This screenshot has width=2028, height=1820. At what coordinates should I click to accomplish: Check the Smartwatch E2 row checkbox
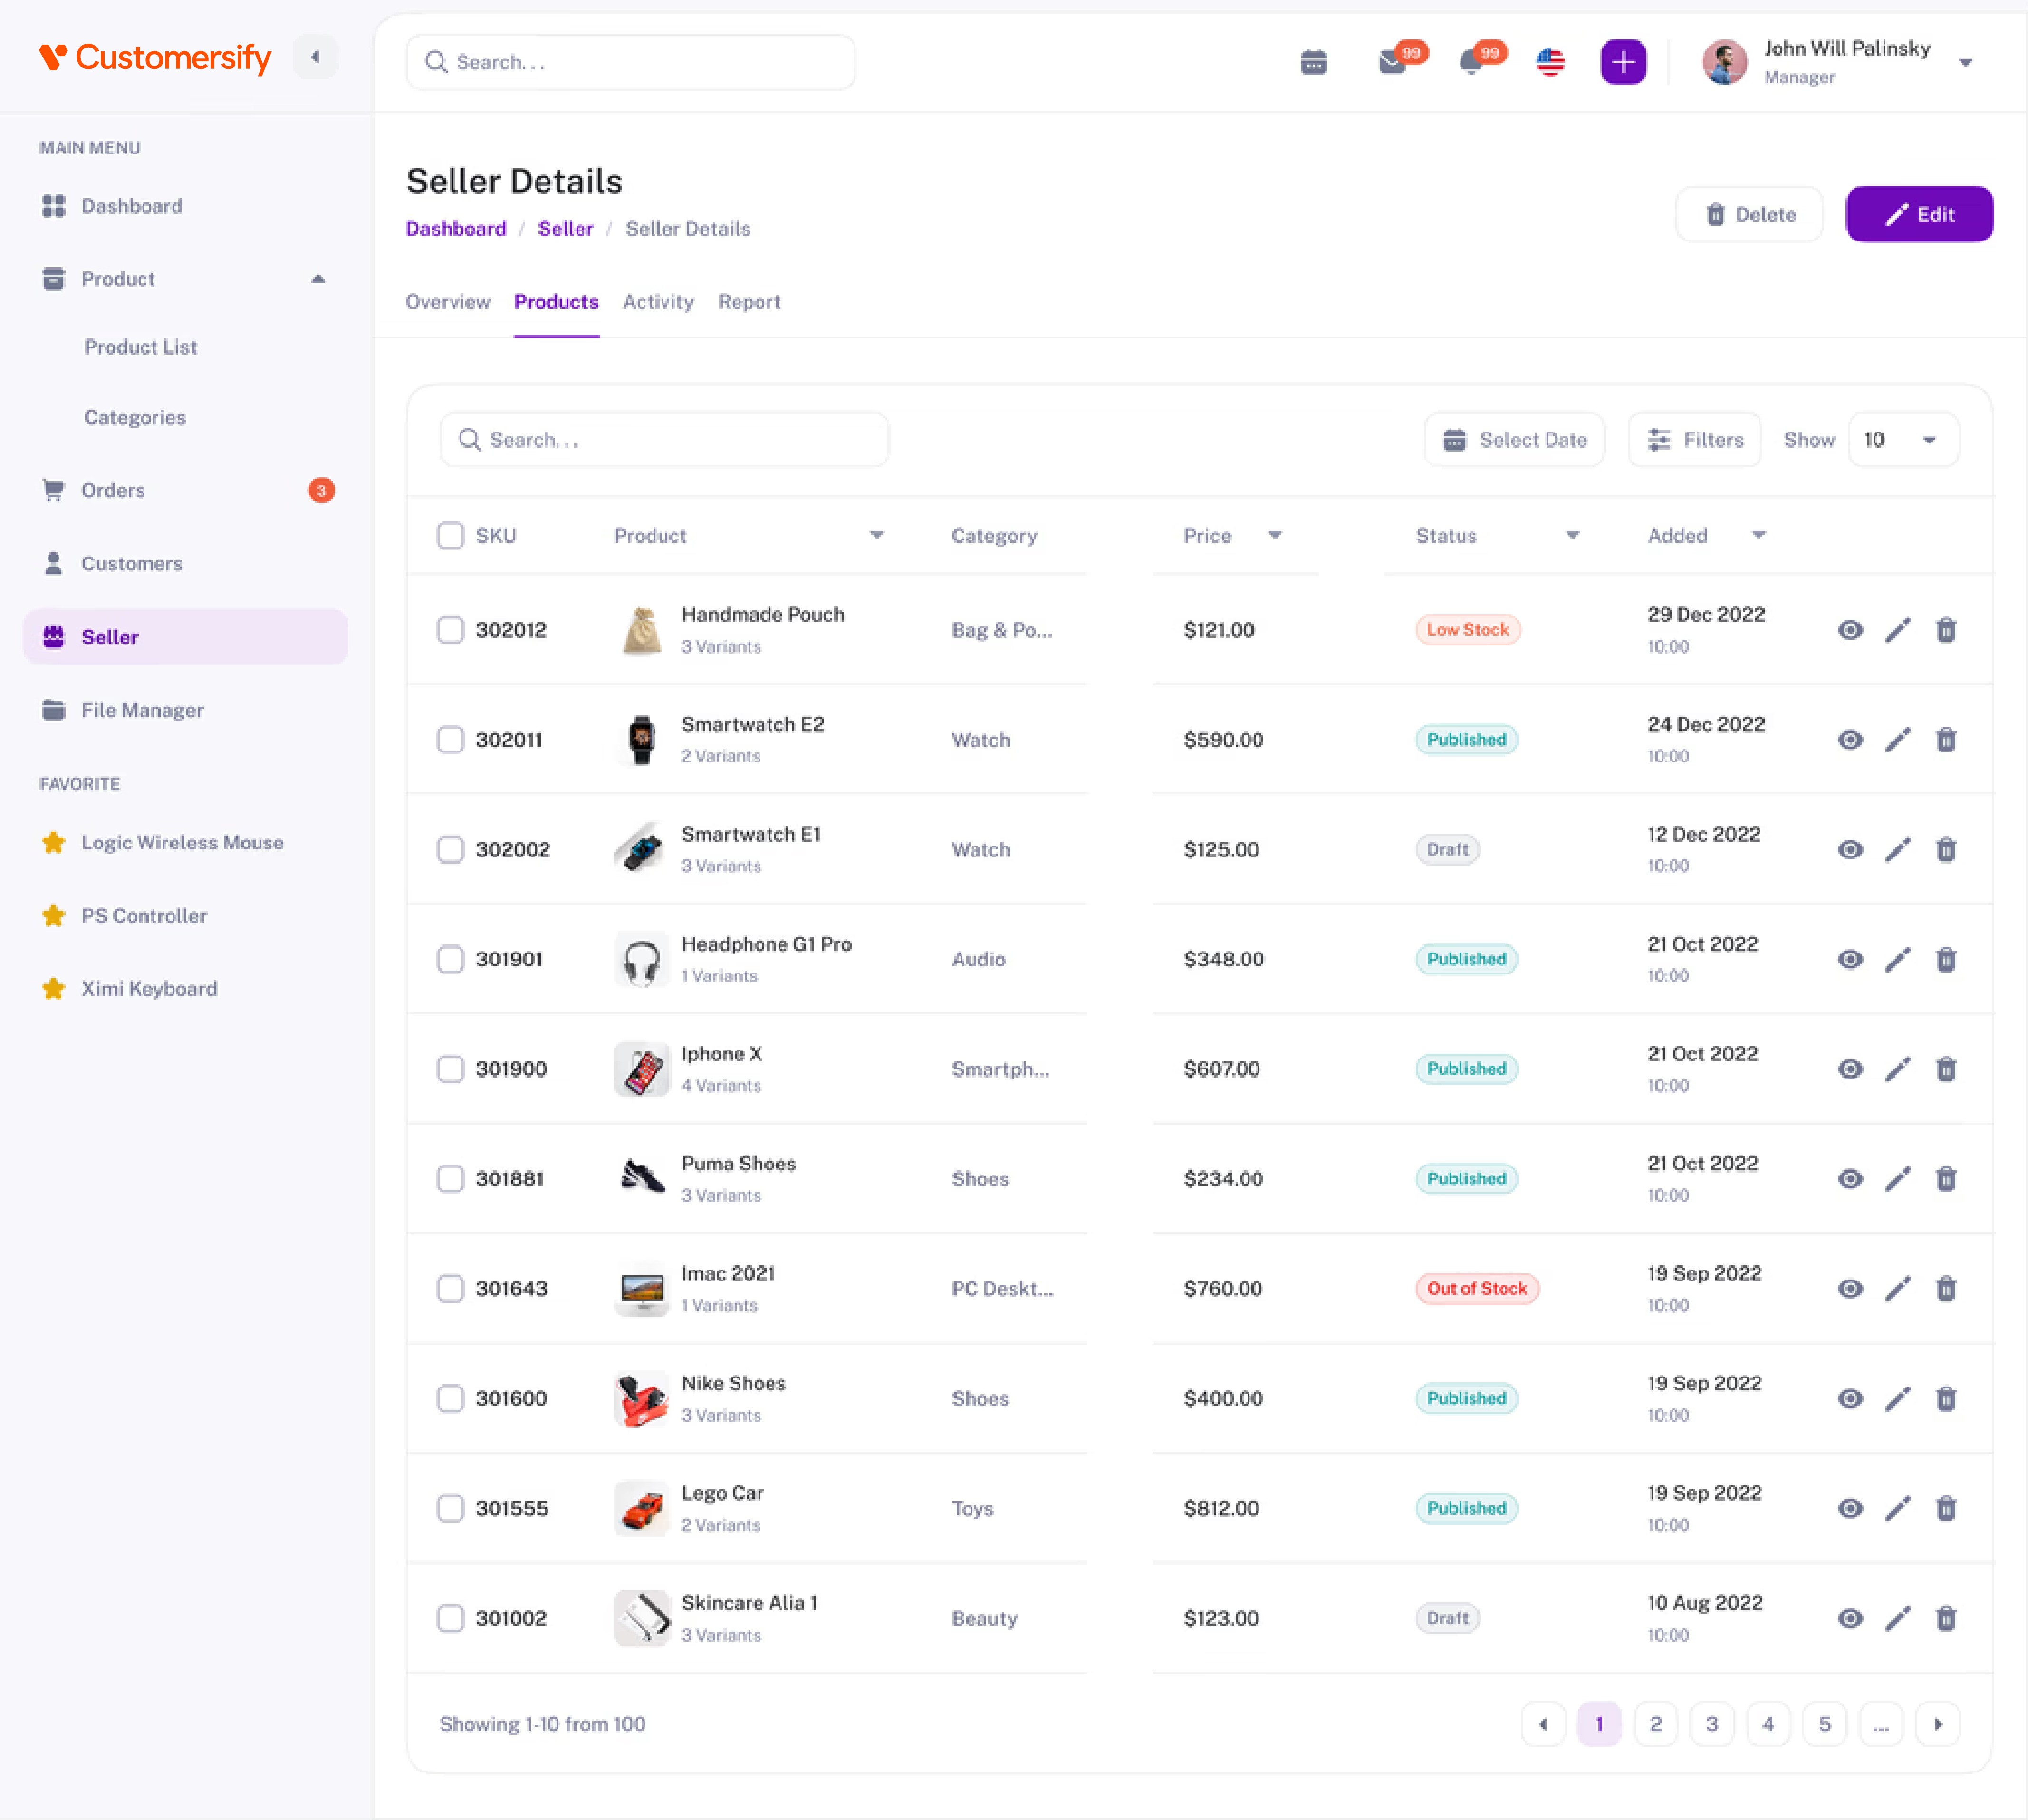(x=450, y=740)
